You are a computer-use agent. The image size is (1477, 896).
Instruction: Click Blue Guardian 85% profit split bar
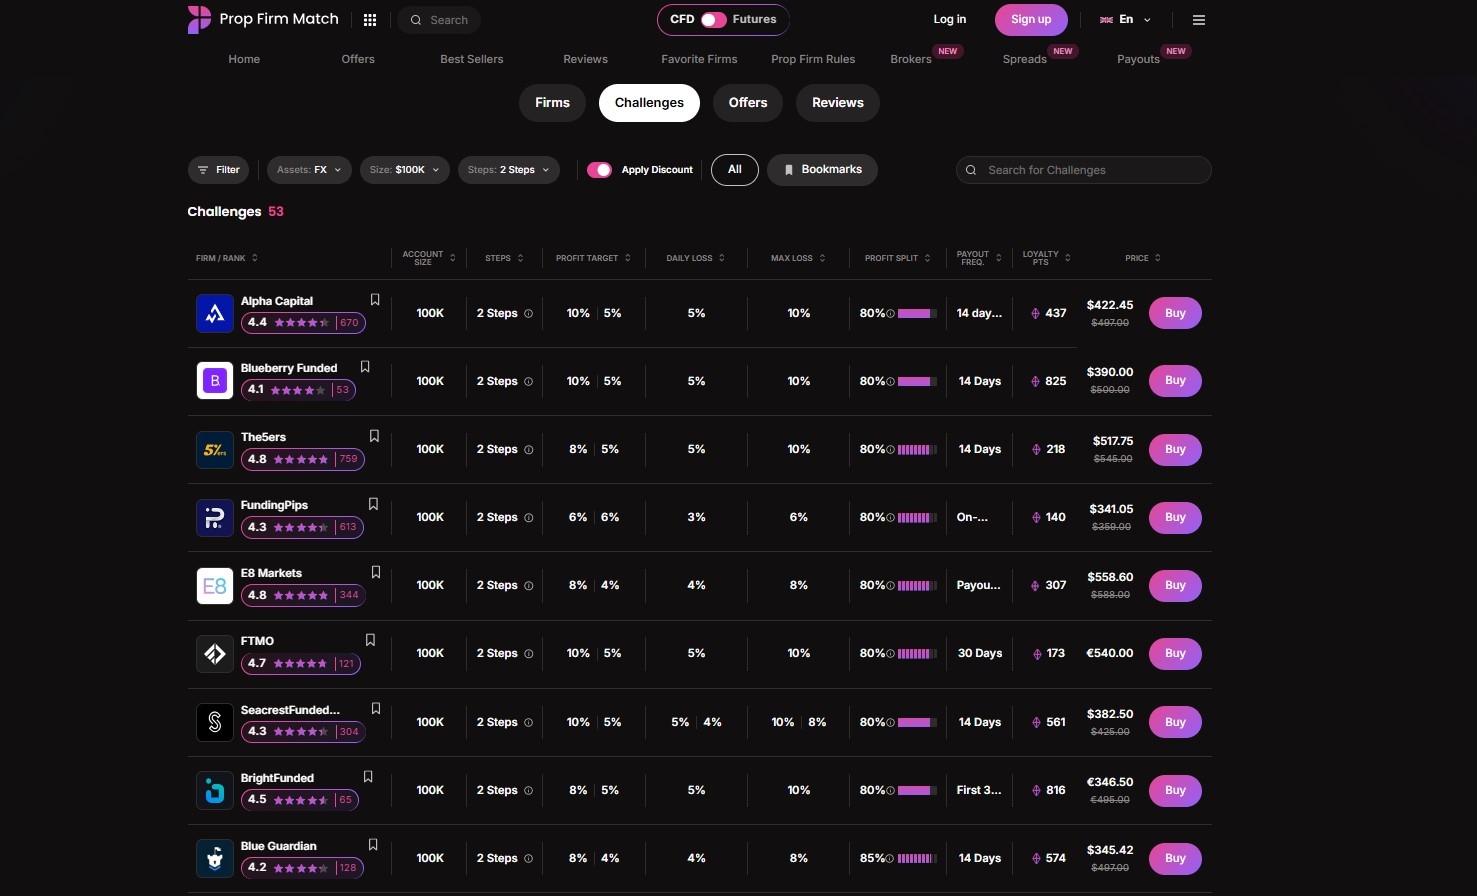pos(917,859)
